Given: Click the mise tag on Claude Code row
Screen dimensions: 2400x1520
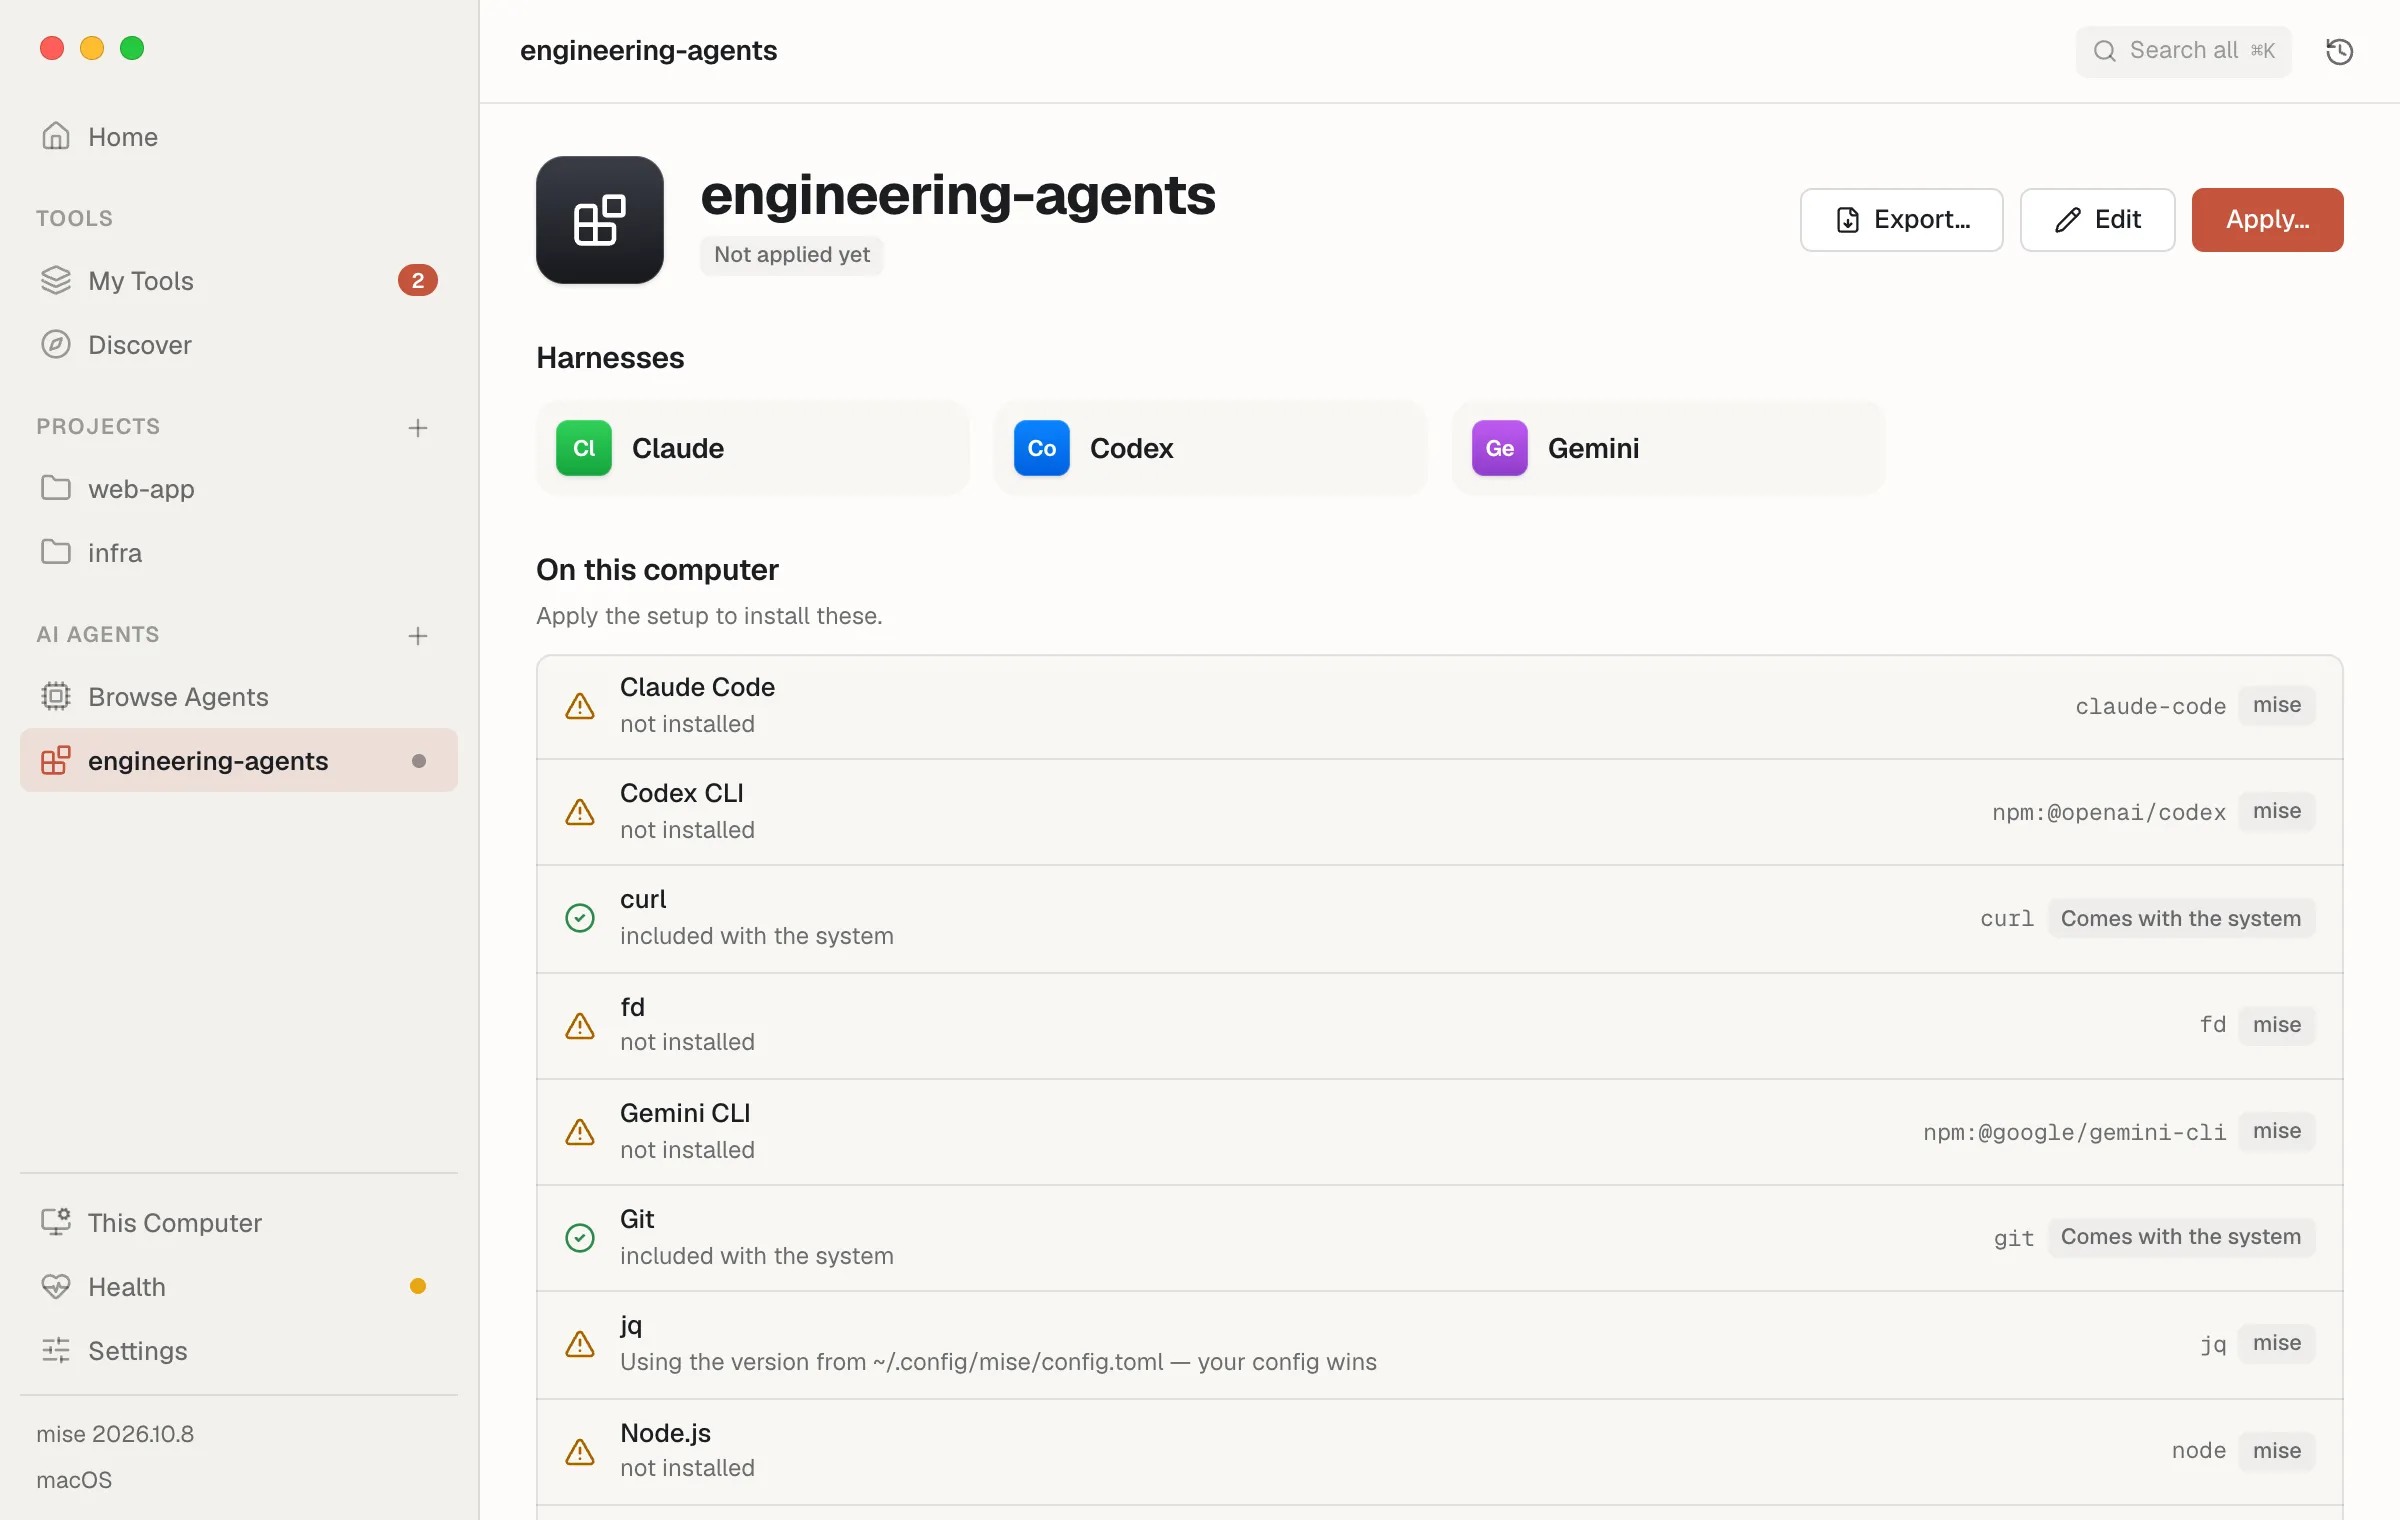Looking at the screenshot, I should pos(2277,706).
